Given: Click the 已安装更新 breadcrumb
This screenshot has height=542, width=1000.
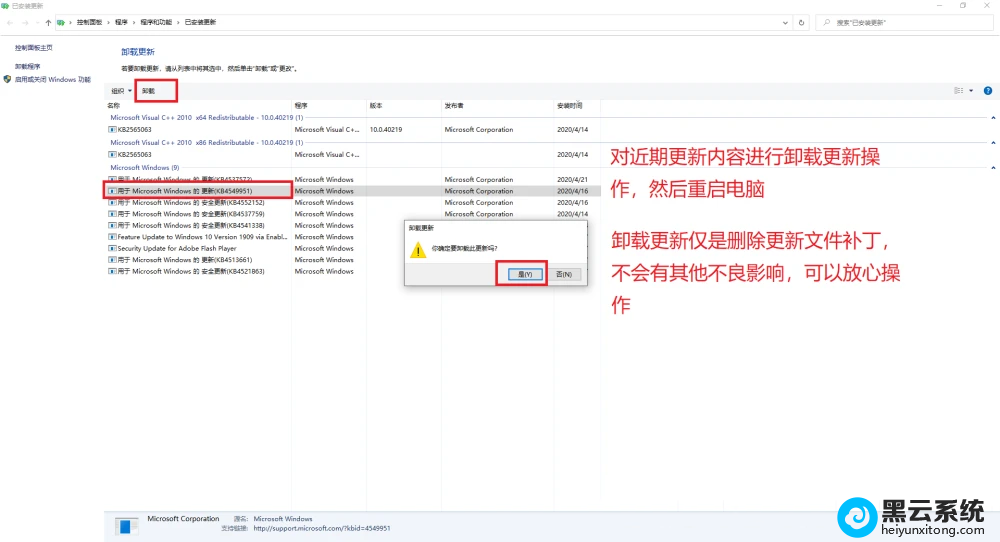Looking at the screenshot, I should [200, 22].
